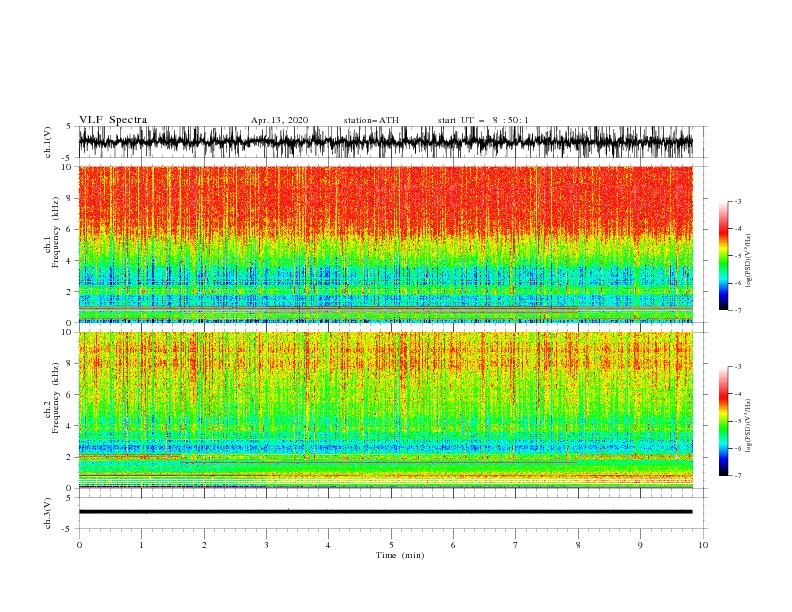Click the ch.1 spectrogram plot area

[x=386, y=244]
